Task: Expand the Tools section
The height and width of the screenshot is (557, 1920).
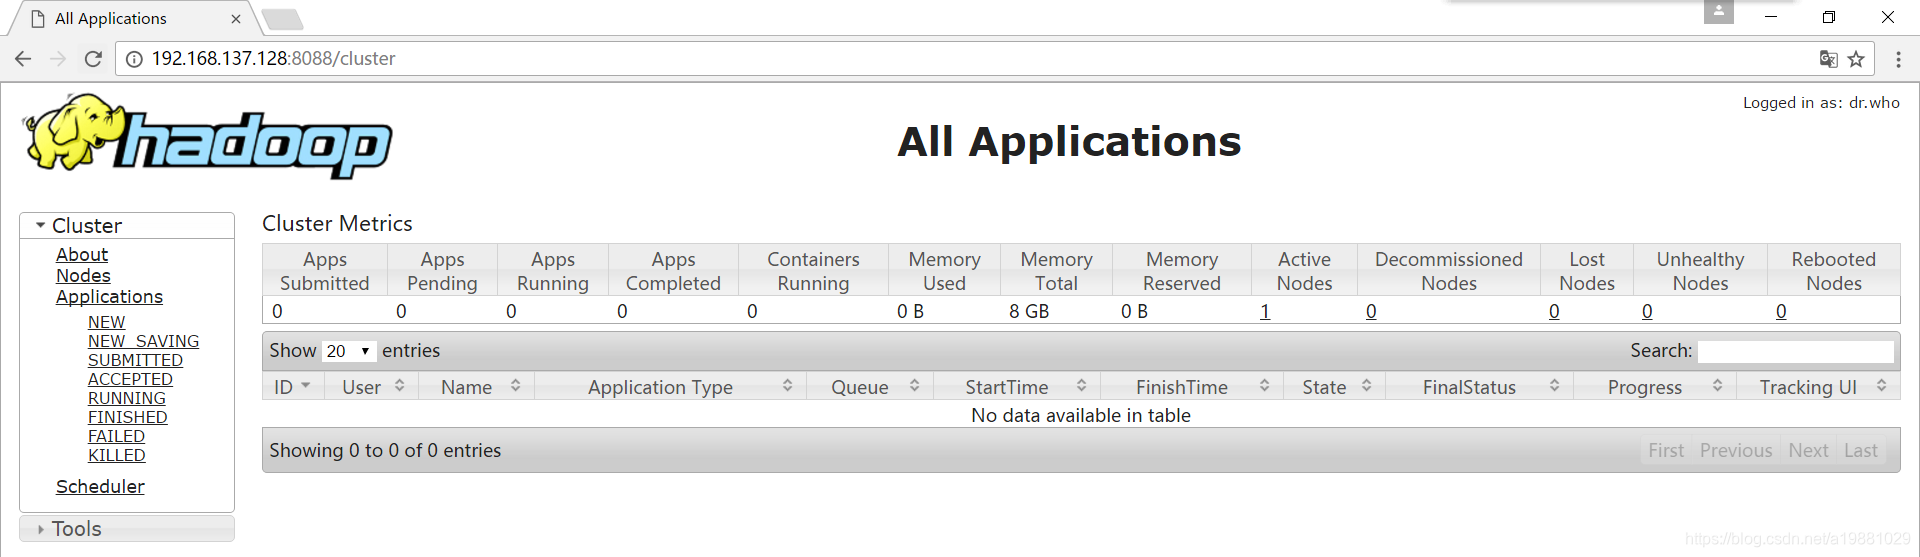Action: [x=127, y=529]
